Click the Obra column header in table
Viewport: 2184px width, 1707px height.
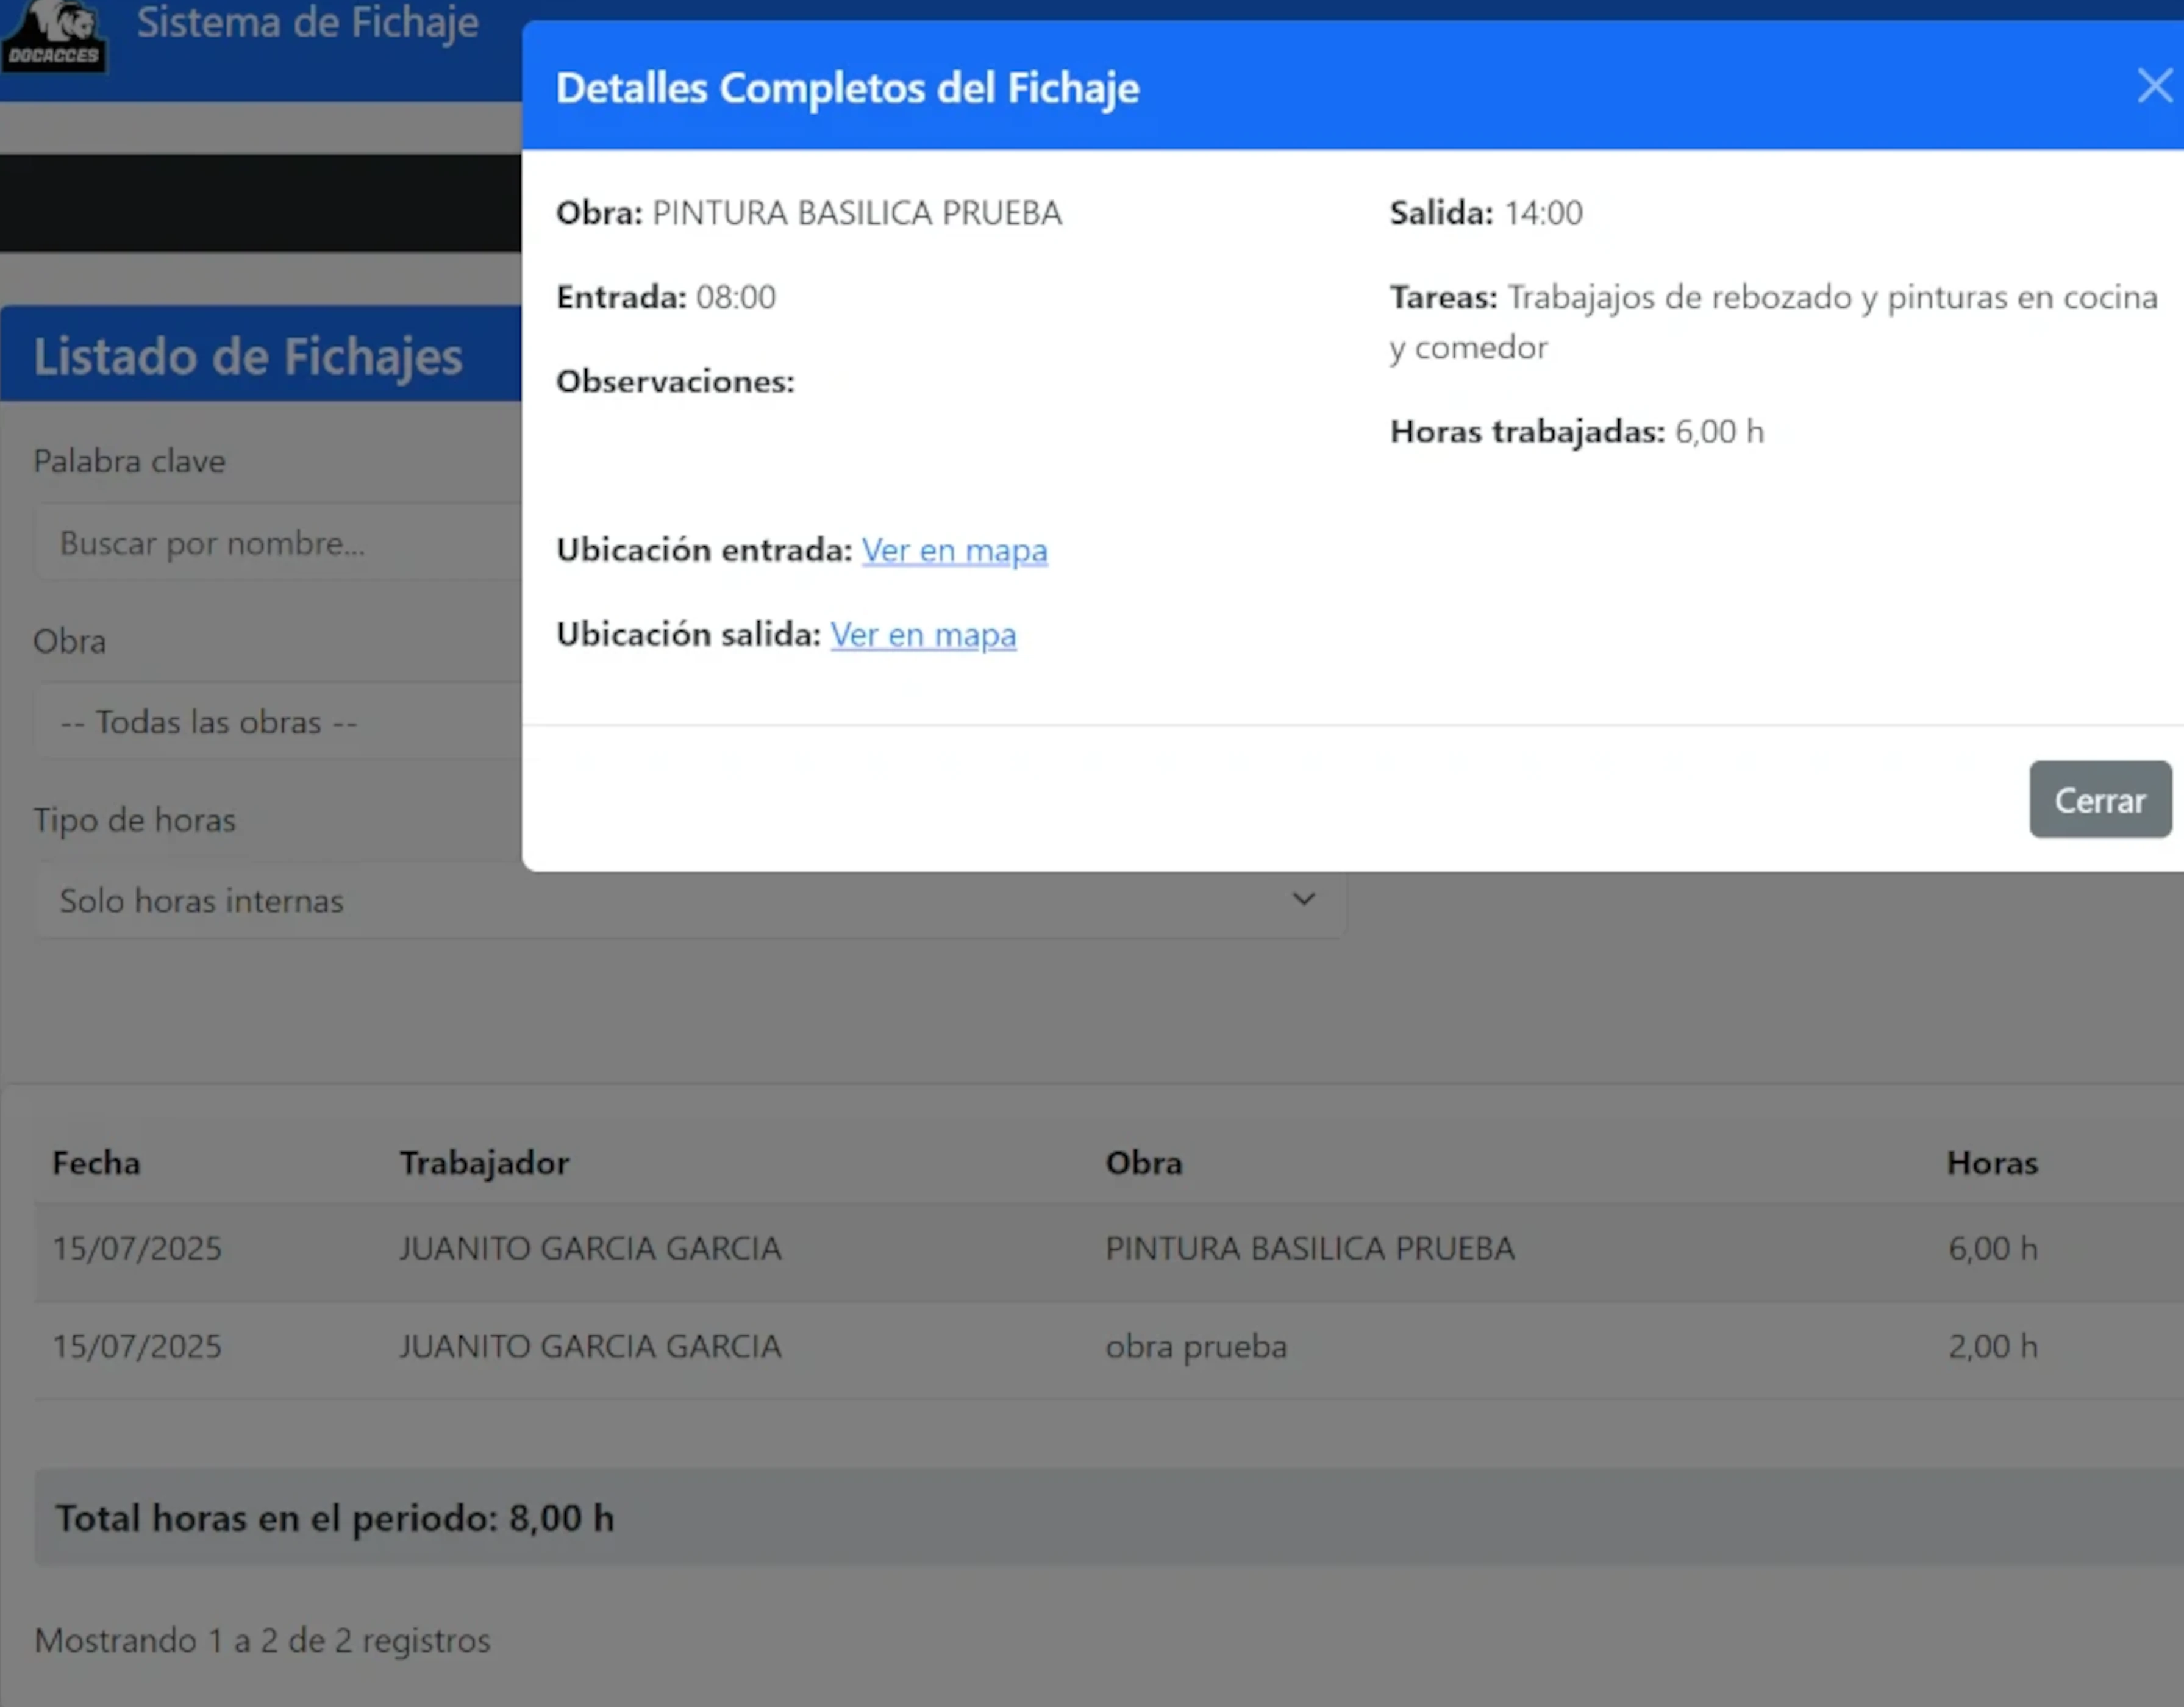1144,1164
